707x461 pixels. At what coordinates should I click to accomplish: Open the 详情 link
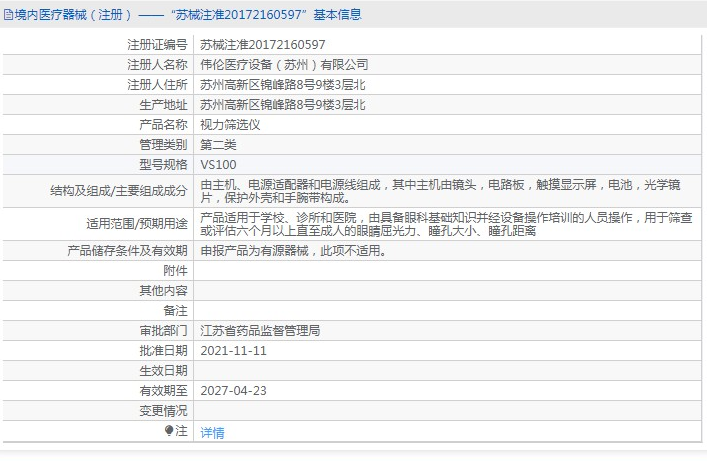[212, 433]
